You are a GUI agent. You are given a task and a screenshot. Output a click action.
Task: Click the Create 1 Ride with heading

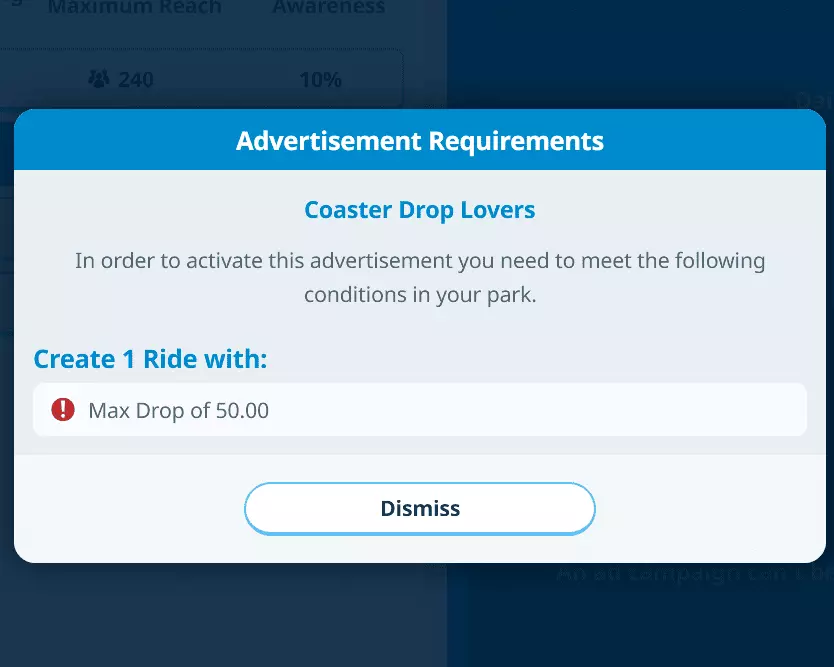[x=150, y=359]
